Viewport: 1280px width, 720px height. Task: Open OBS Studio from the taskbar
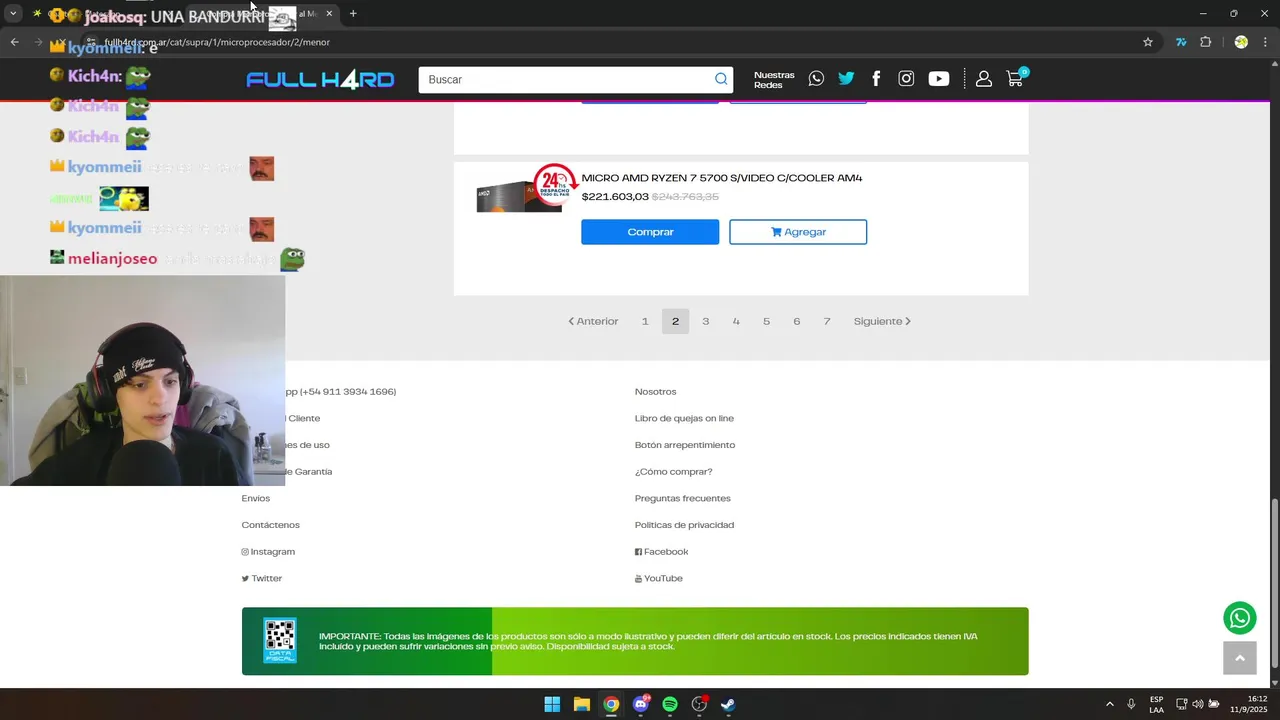coord(699,704)
